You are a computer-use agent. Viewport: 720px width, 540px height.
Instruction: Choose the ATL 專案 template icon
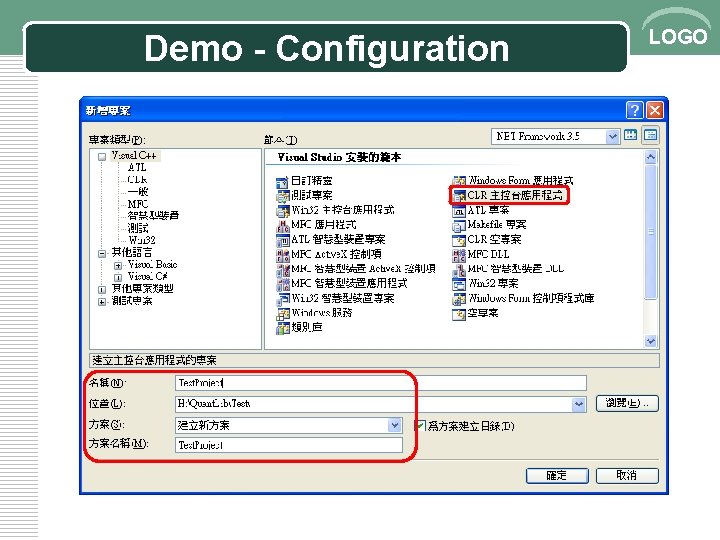tap(458, 211)
